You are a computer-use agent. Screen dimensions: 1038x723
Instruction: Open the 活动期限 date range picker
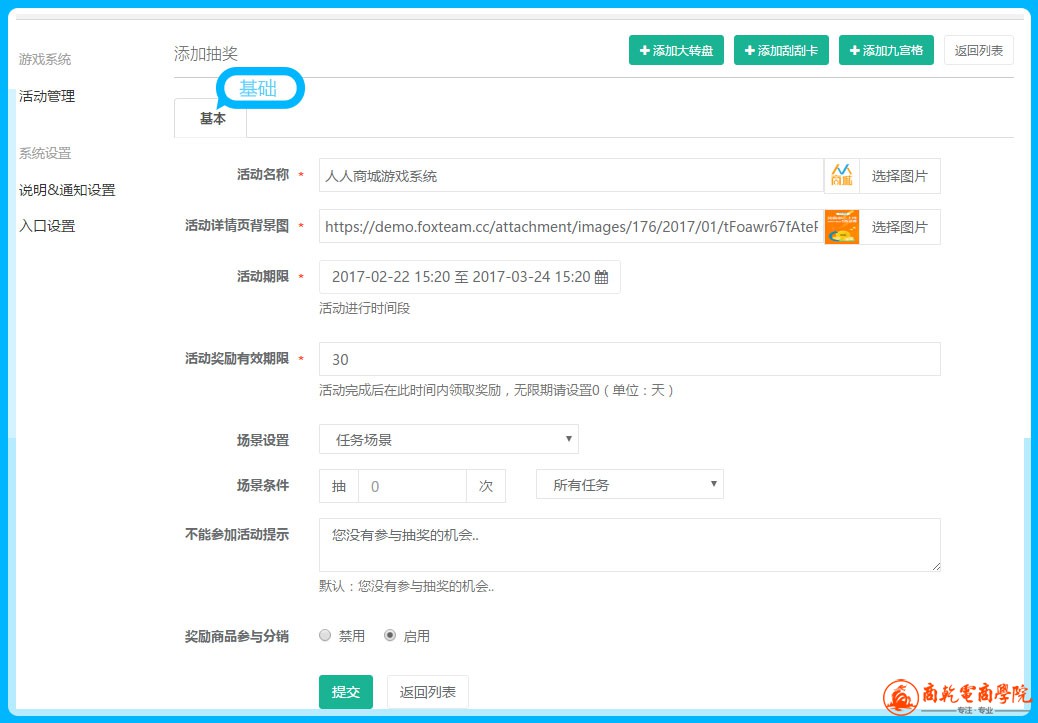pos(462,278)
